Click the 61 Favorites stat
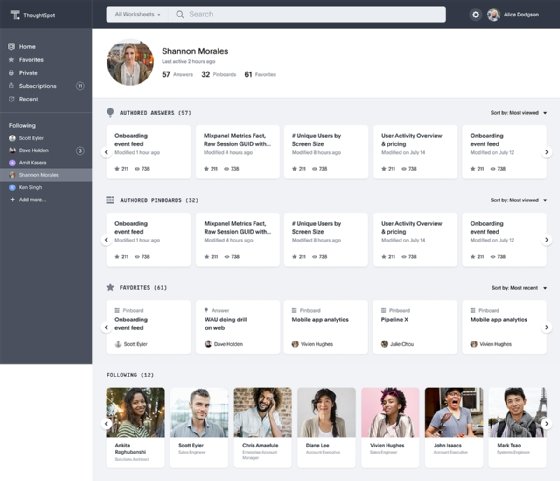This screenshot has width=560, height=481. click(260, 74)
